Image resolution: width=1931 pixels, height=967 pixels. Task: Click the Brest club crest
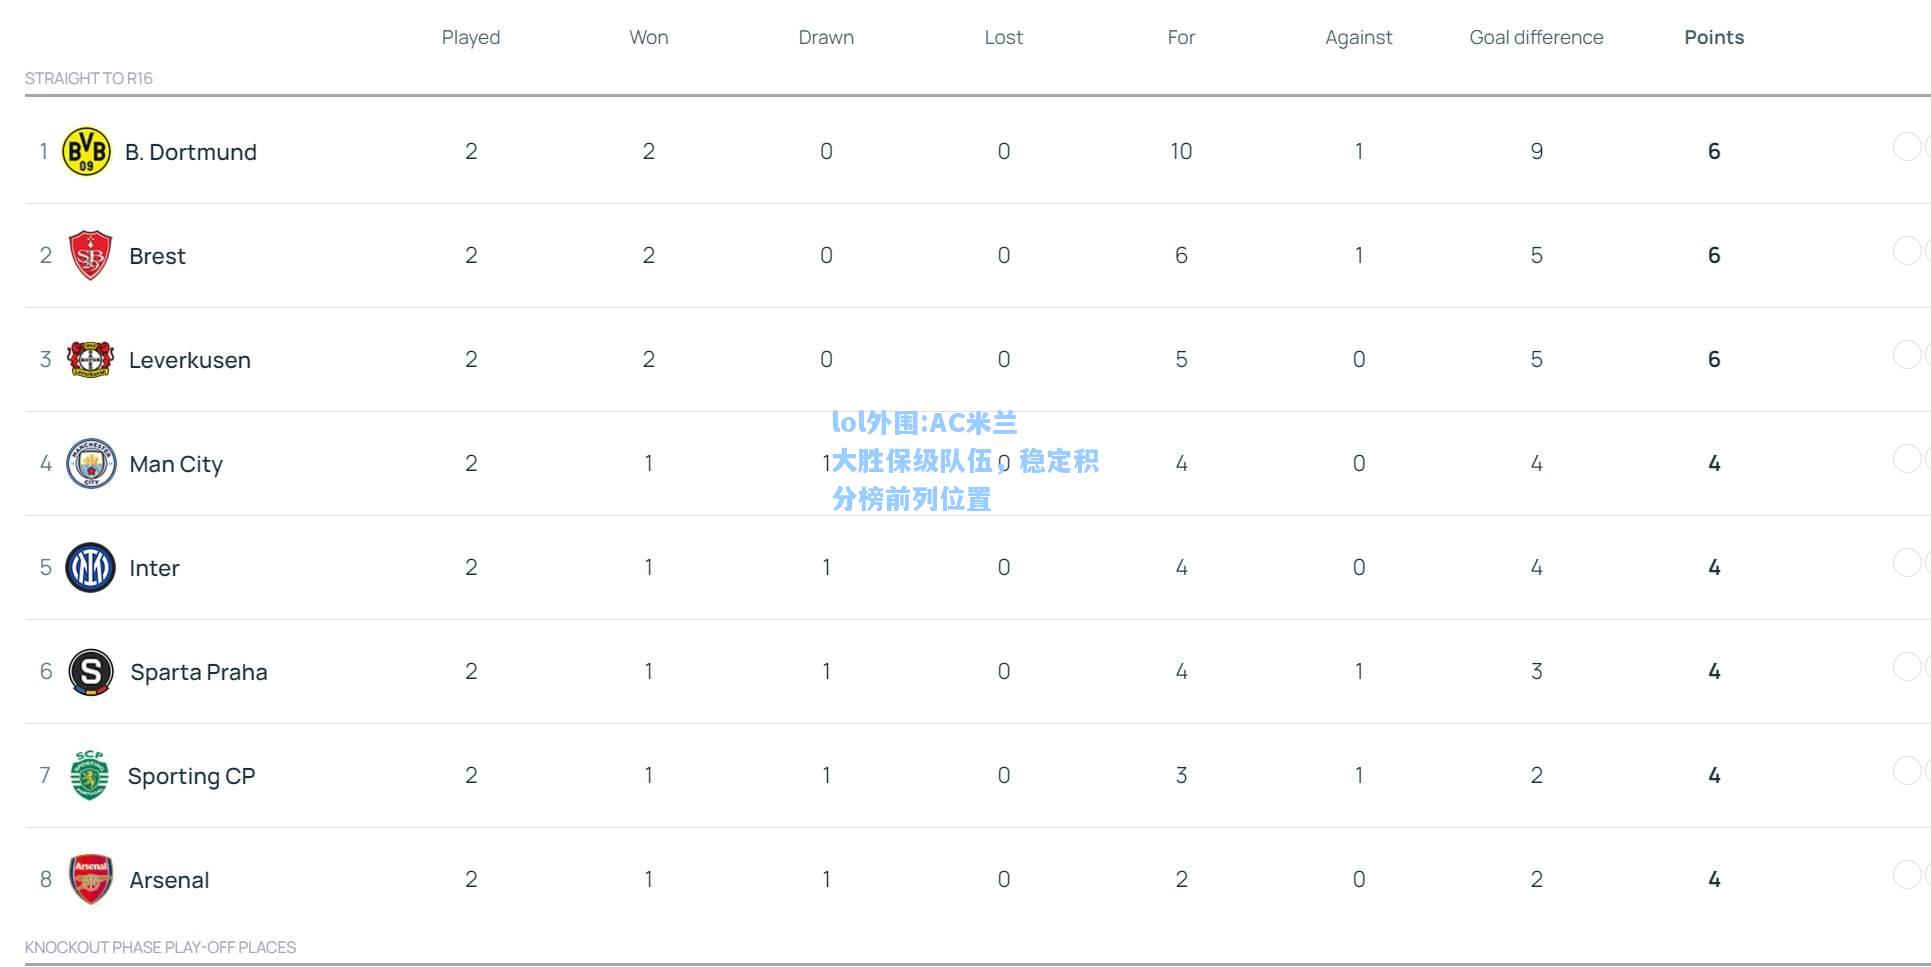pos(90,255)
